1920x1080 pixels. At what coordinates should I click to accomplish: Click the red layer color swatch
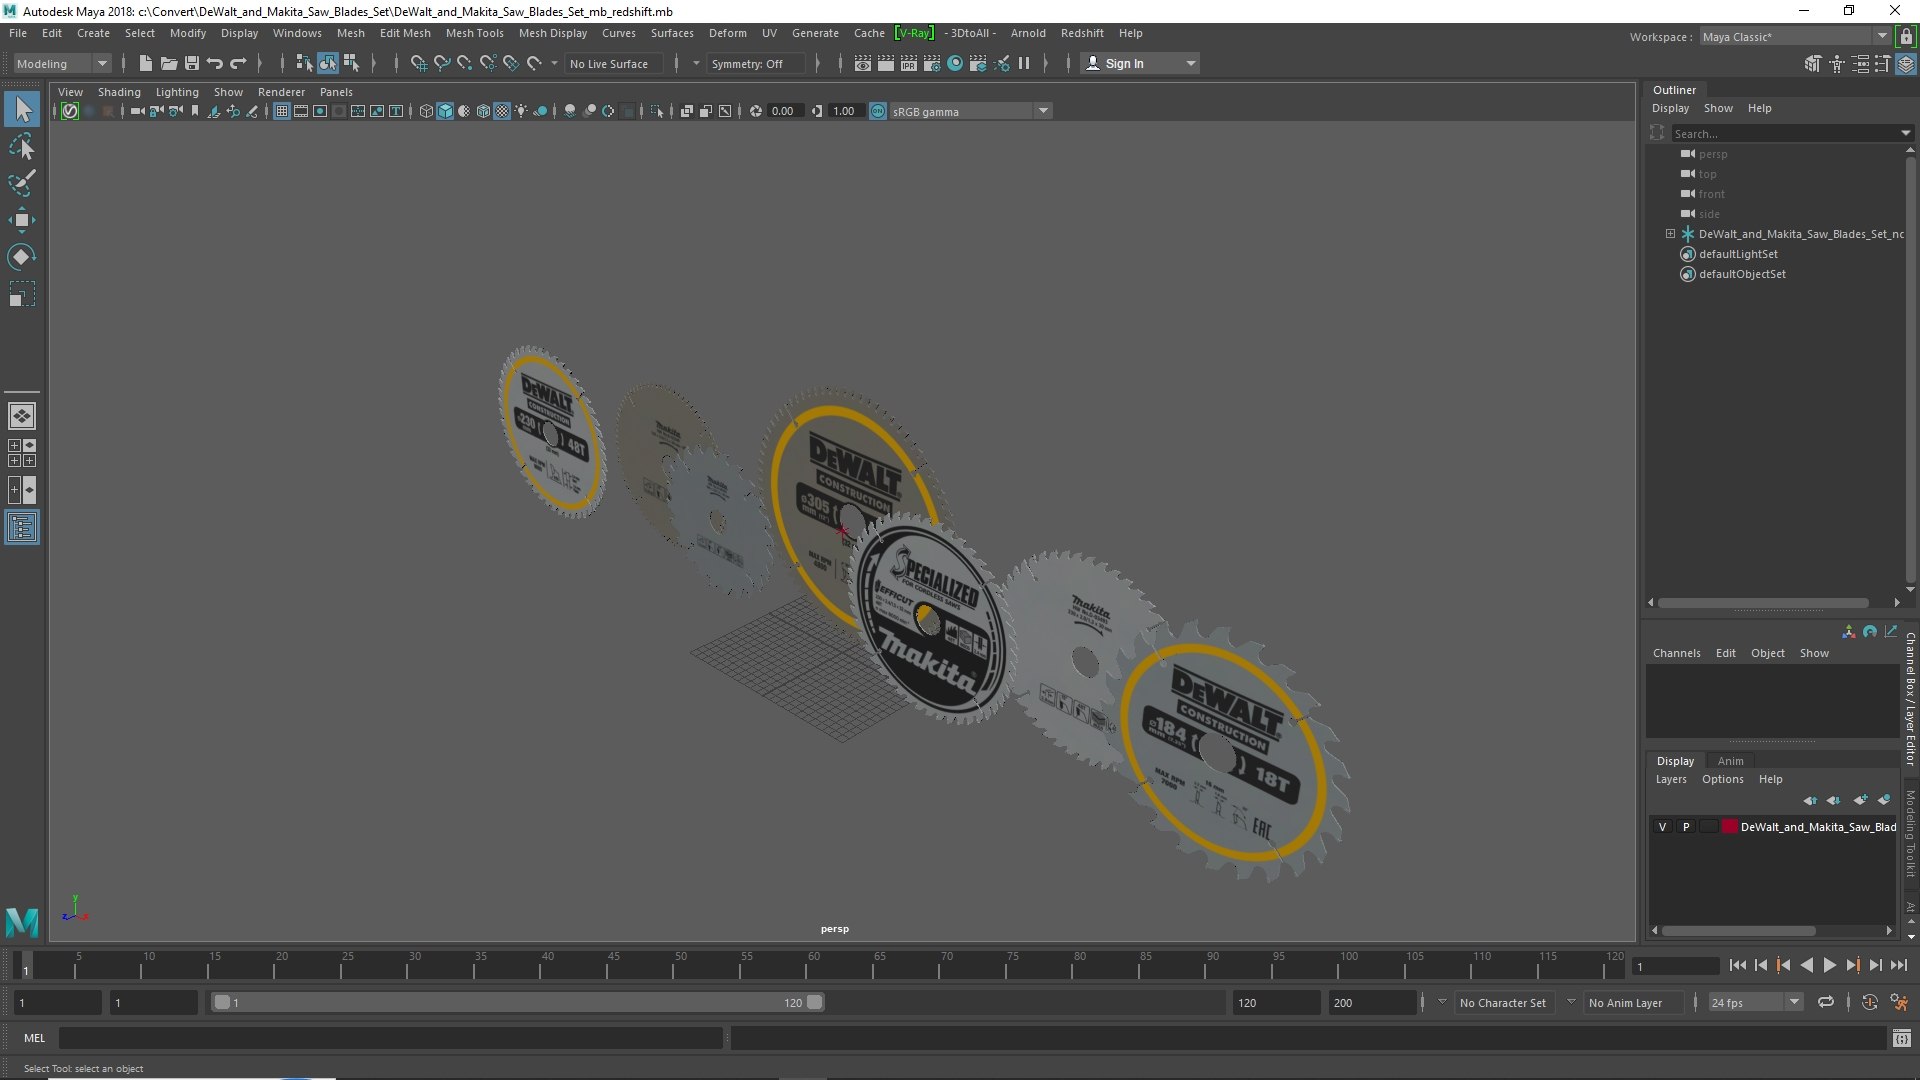click(x=1729, y=827)
